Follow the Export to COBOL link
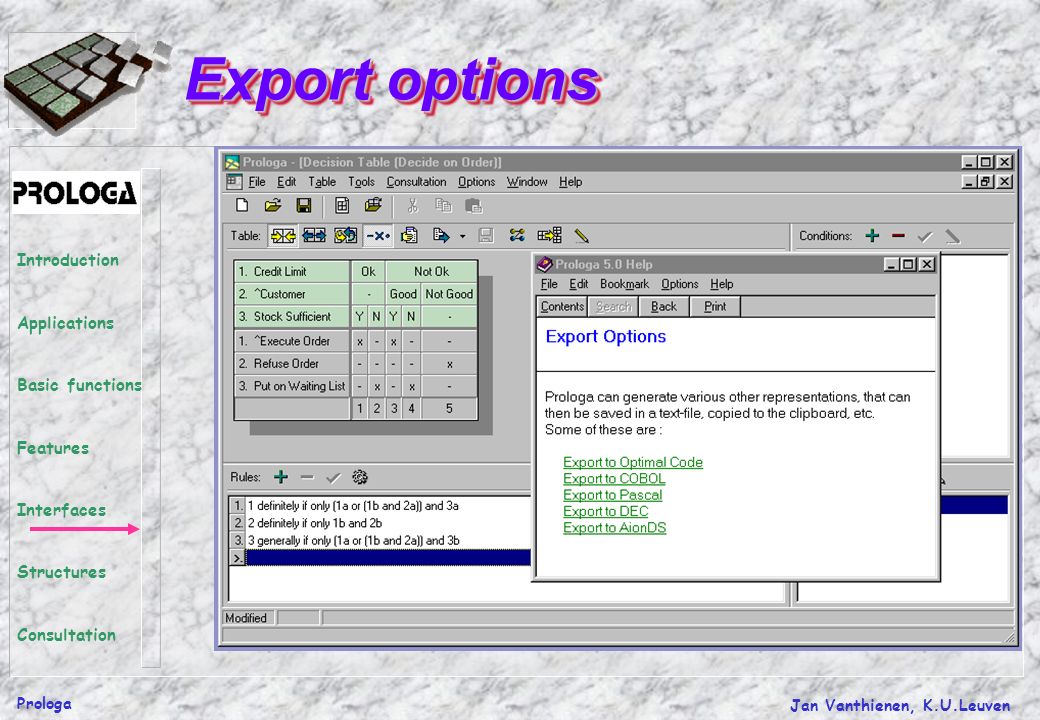 pos(614,479)
